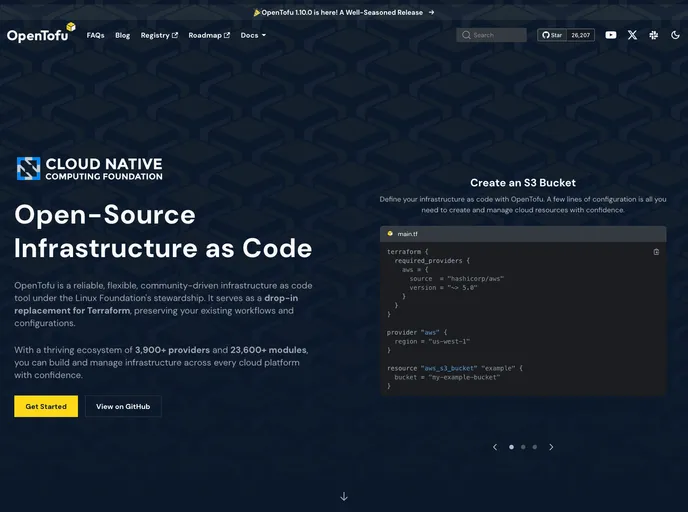
Task: Open the Registry external link
Action: pos(159,35)
